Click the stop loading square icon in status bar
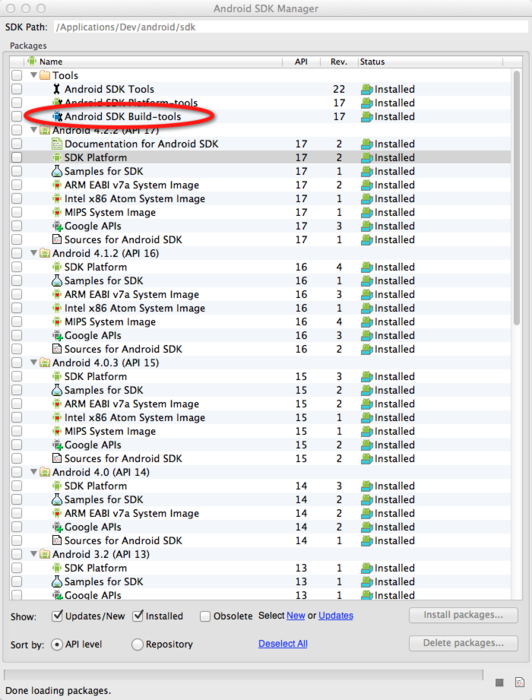This screenshot has width=532, height=700. [x=499, y=682]
